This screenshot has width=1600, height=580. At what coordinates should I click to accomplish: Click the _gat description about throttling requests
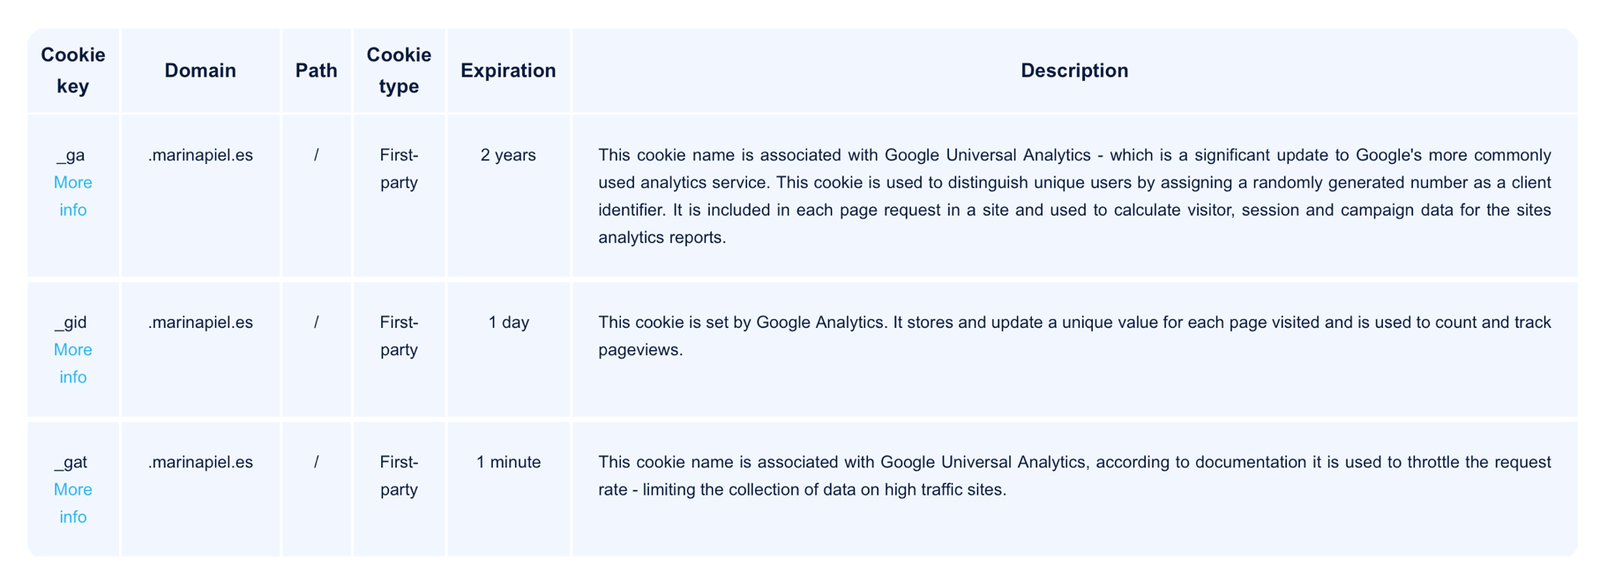1074,476
